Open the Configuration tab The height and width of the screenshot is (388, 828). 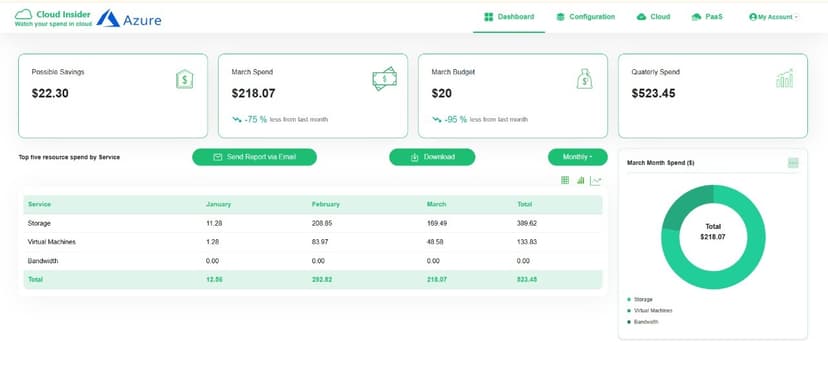point(586,17)
